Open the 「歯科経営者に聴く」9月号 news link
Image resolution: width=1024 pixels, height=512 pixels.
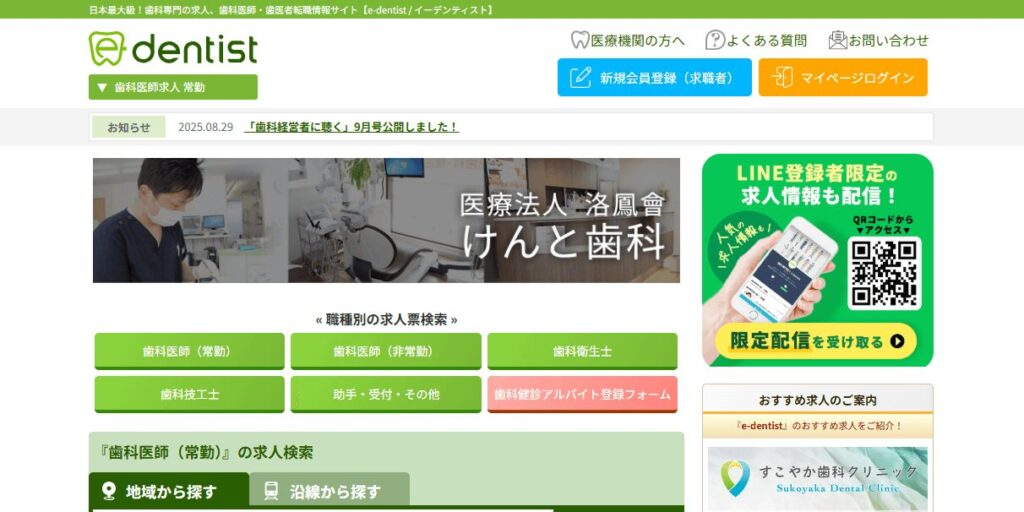(x=351, y=127)
